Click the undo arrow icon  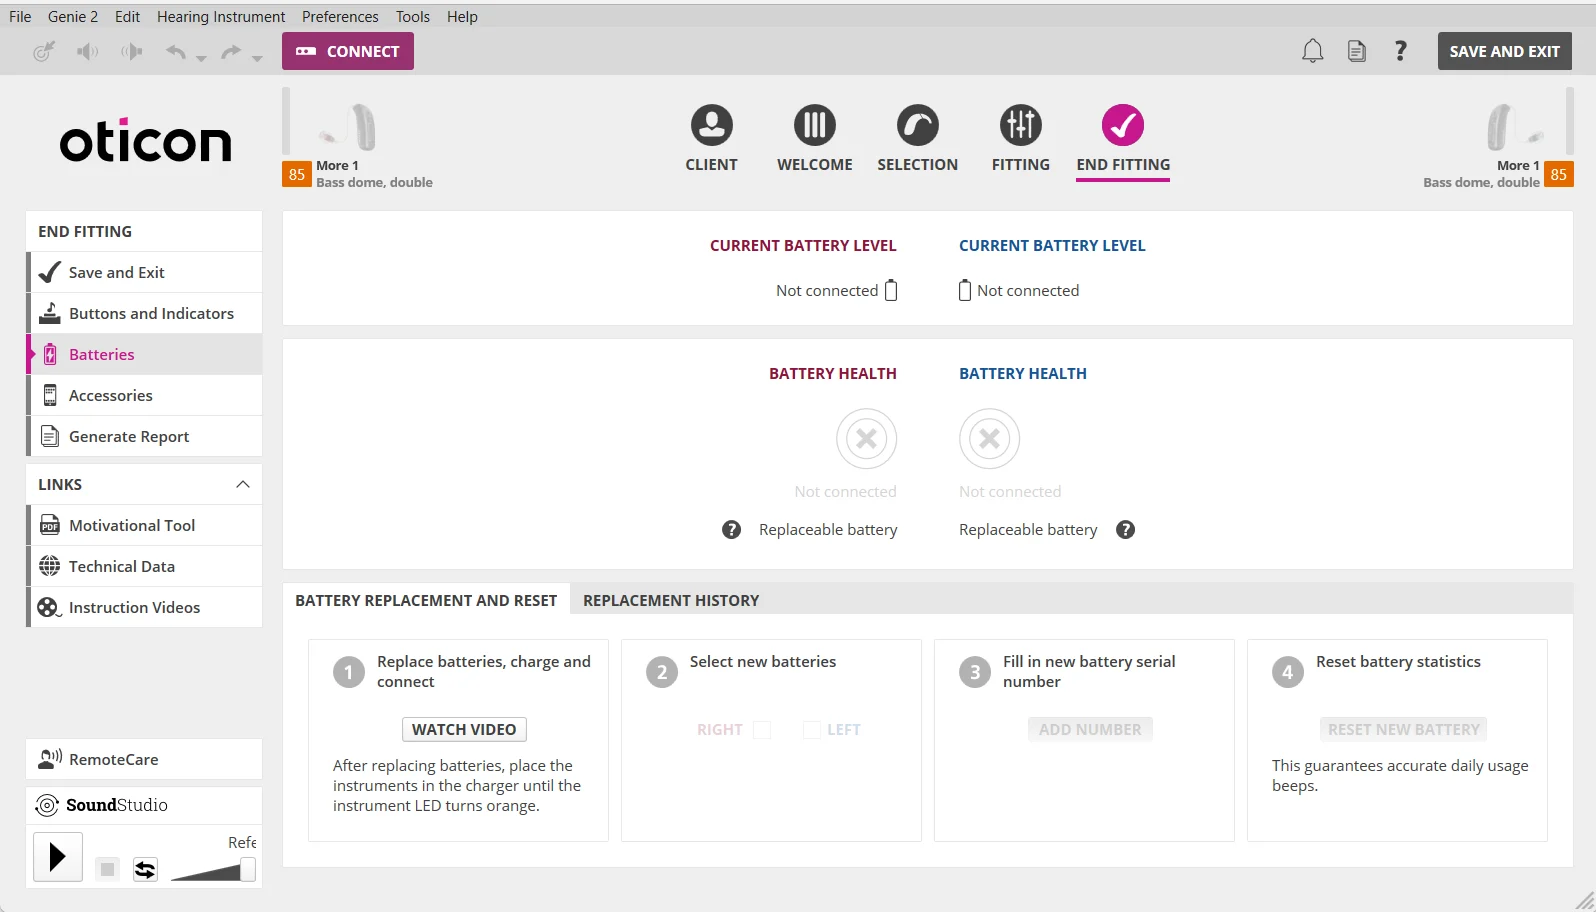coord(176,51)
